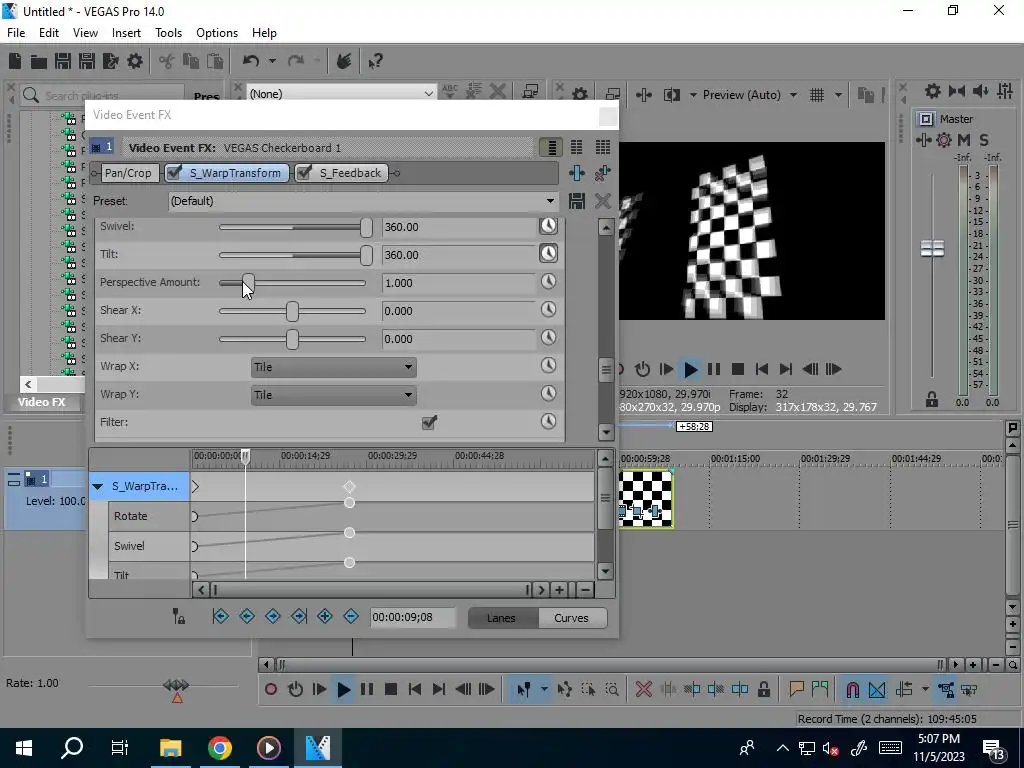Open the edit tool selection dropdown arrow
1024x768 pixels.
coord(544,690)
